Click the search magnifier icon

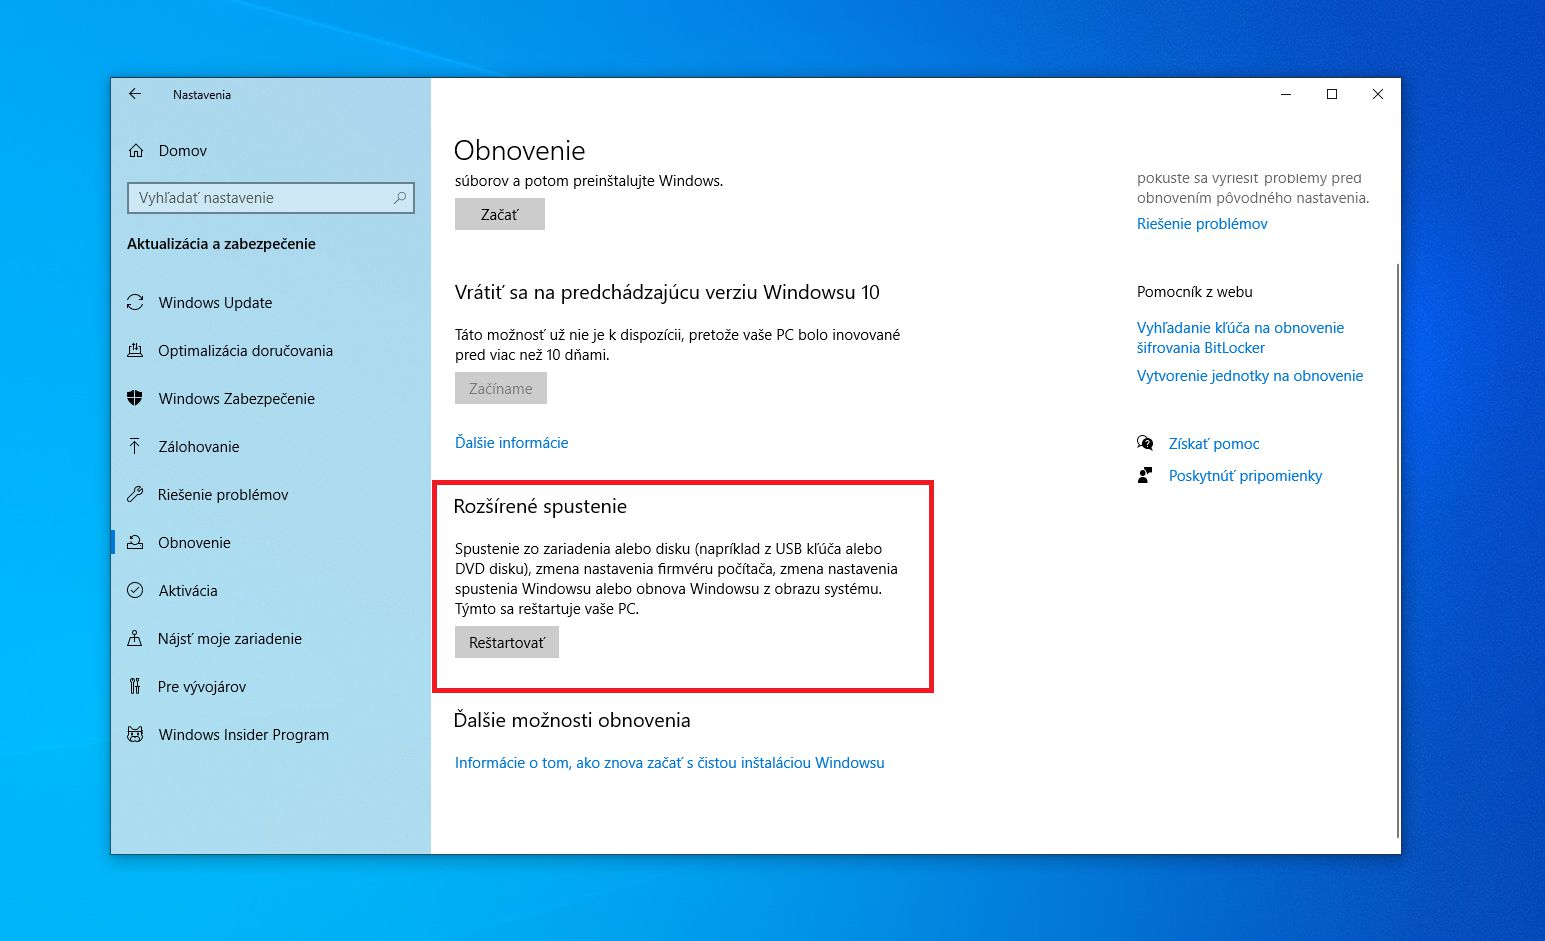coord(400,198)
